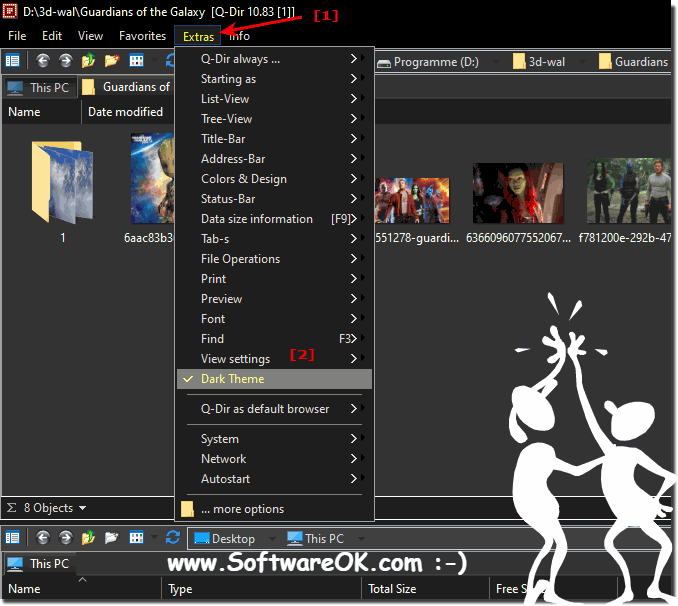Expand the Colors & Design submenu
The height and width of the screenshot is (606, 678).
(275, 179)
